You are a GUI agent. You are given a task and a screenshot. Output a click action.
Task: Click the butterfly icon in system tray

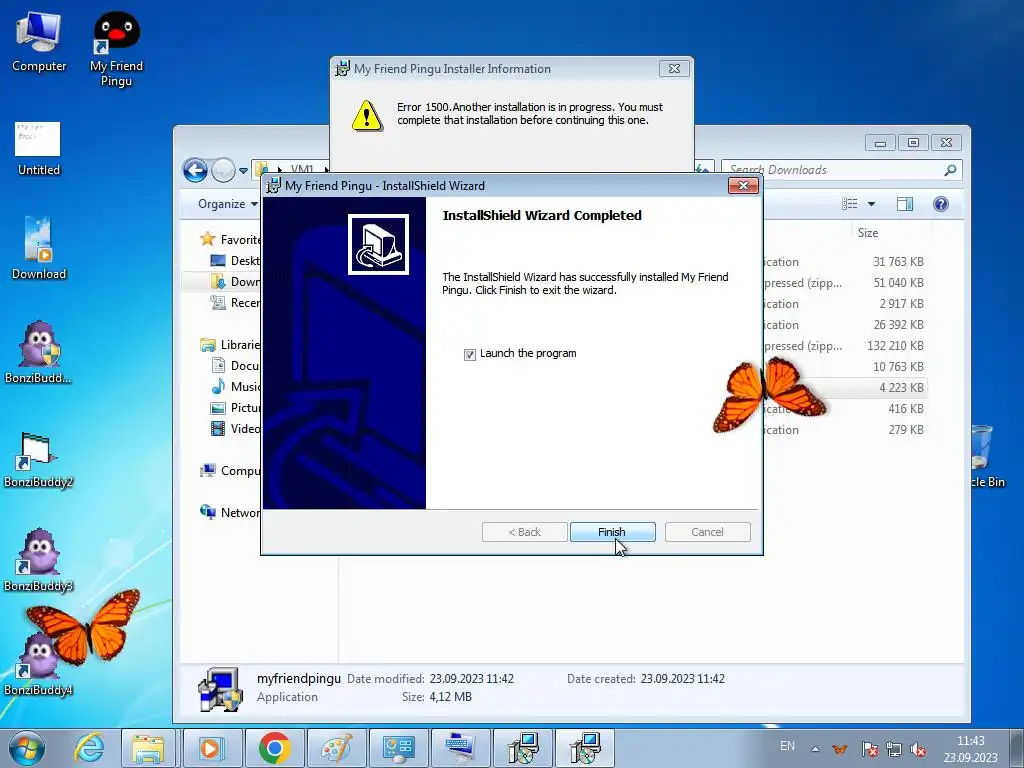click(840, 749)
